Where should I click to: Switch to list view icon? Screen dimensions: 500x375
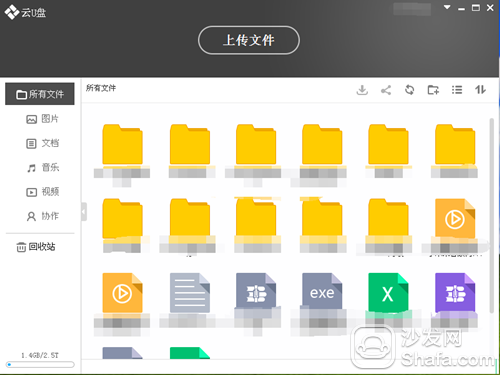click(x=457, y=90)
